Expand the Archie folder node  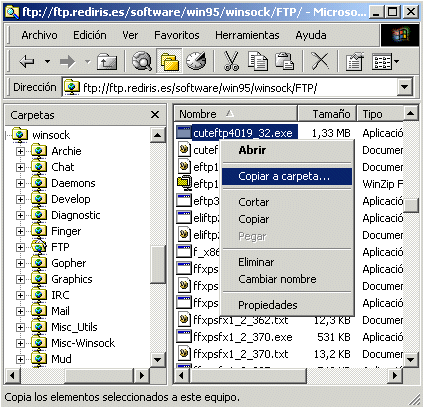click(x=20, y=151)
